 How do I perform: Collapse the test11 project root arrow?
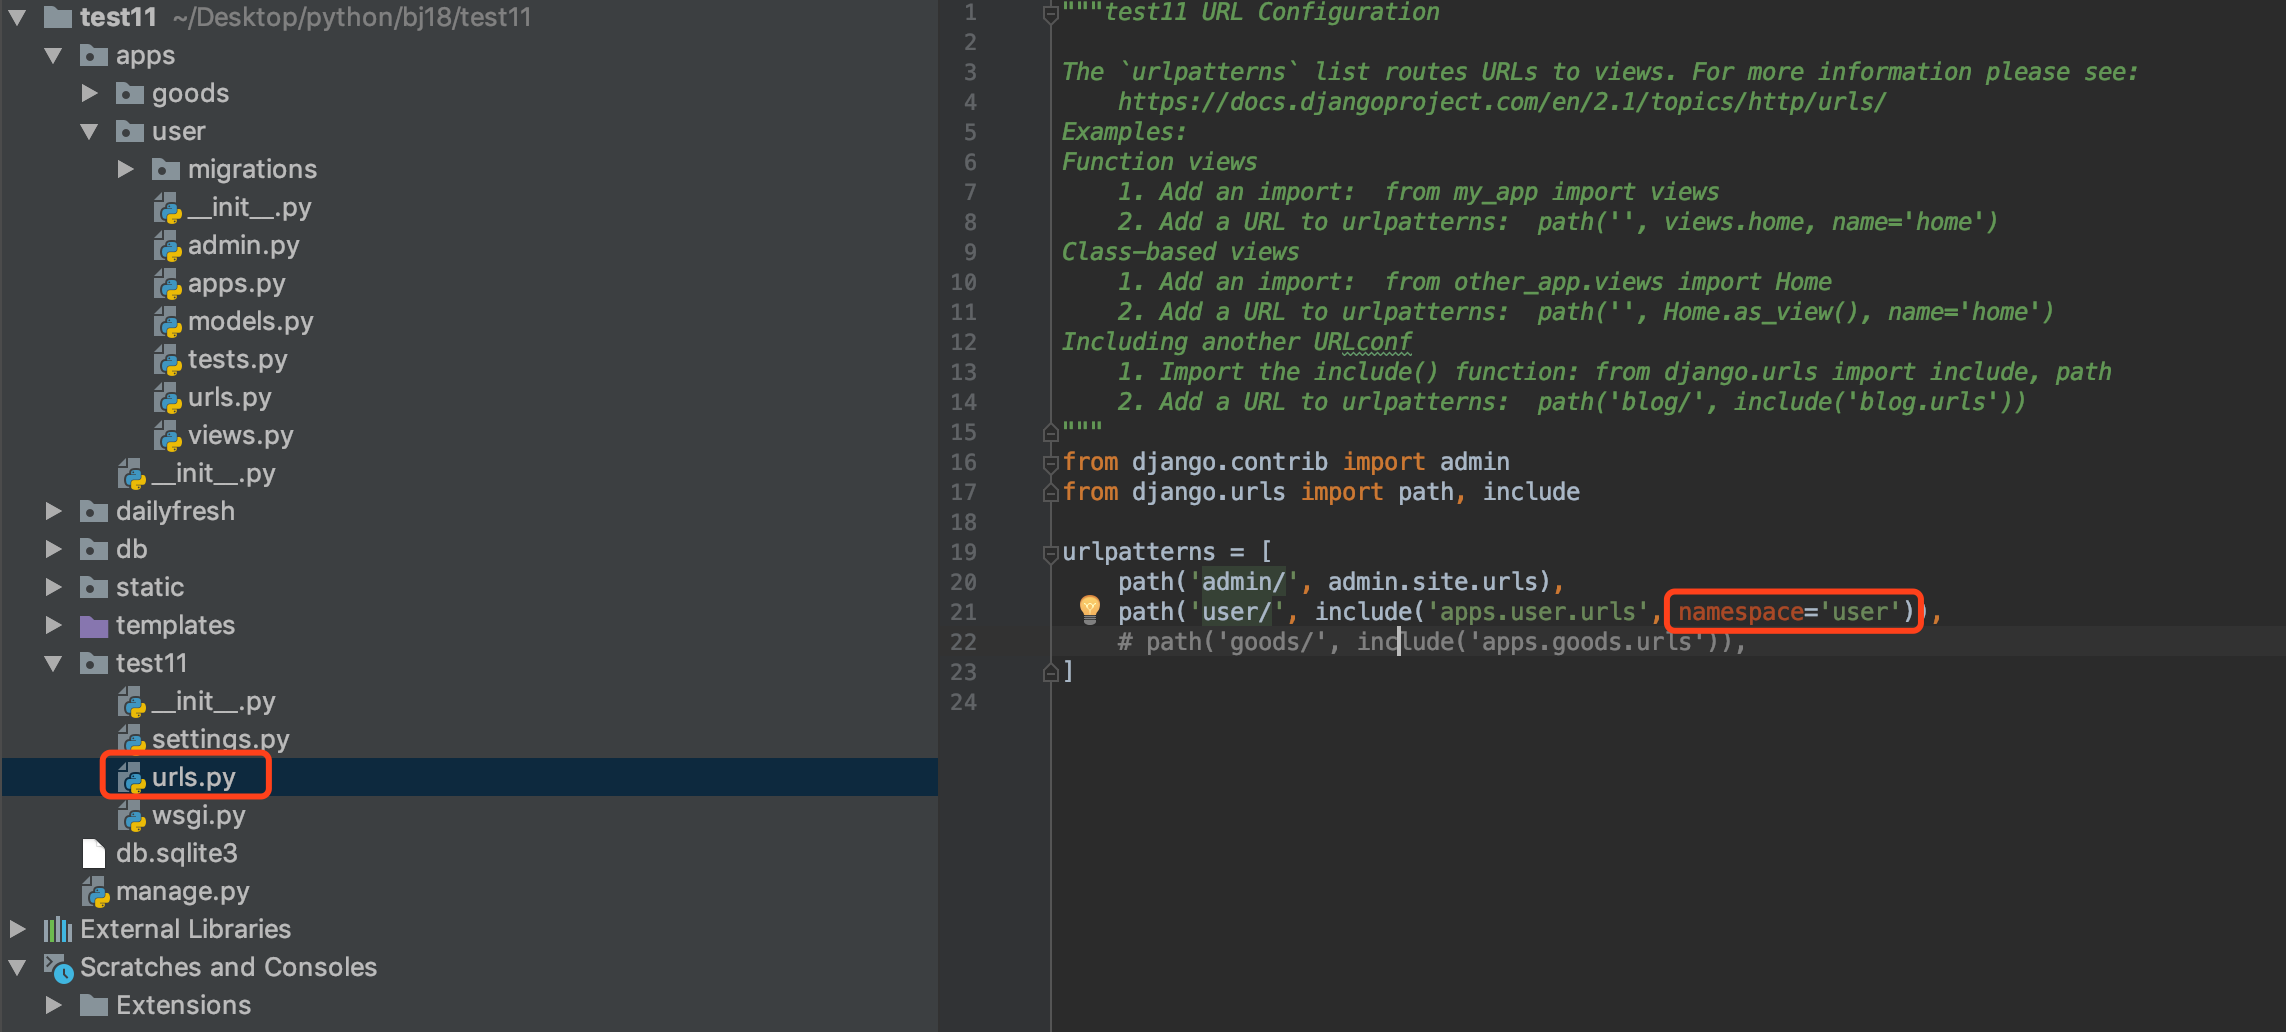pos(17,17)
